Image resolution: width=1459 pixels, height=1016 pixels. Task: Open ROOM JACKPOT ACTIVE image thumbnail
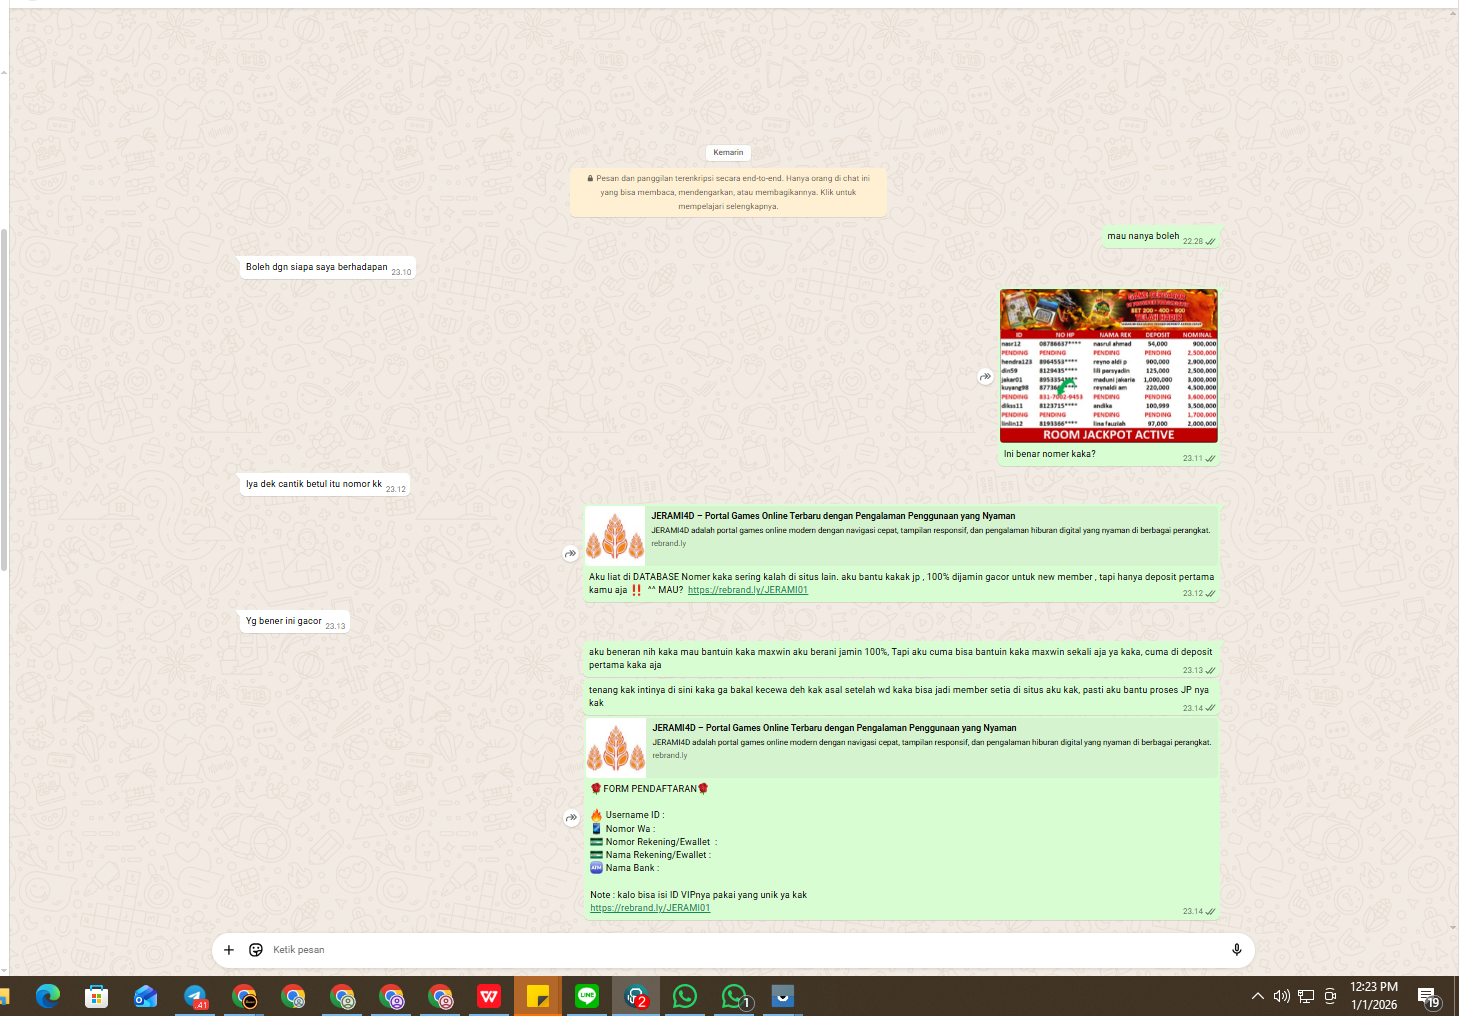click(1109, 366)
